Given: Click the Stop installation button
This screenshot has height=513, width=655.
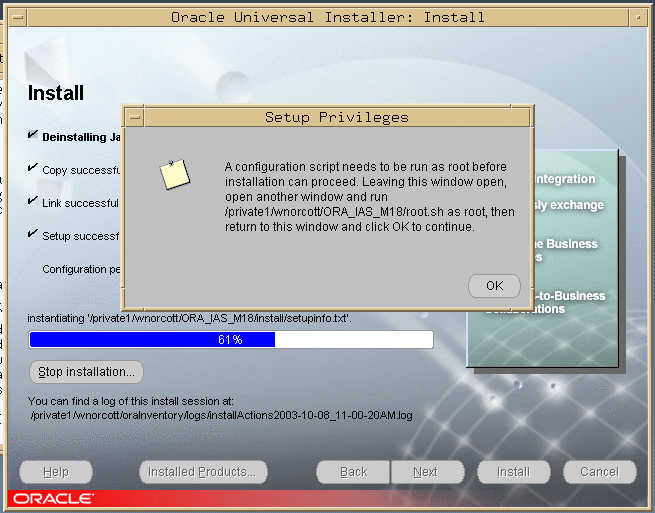Looking at the screenshot, I should [86, 372].
